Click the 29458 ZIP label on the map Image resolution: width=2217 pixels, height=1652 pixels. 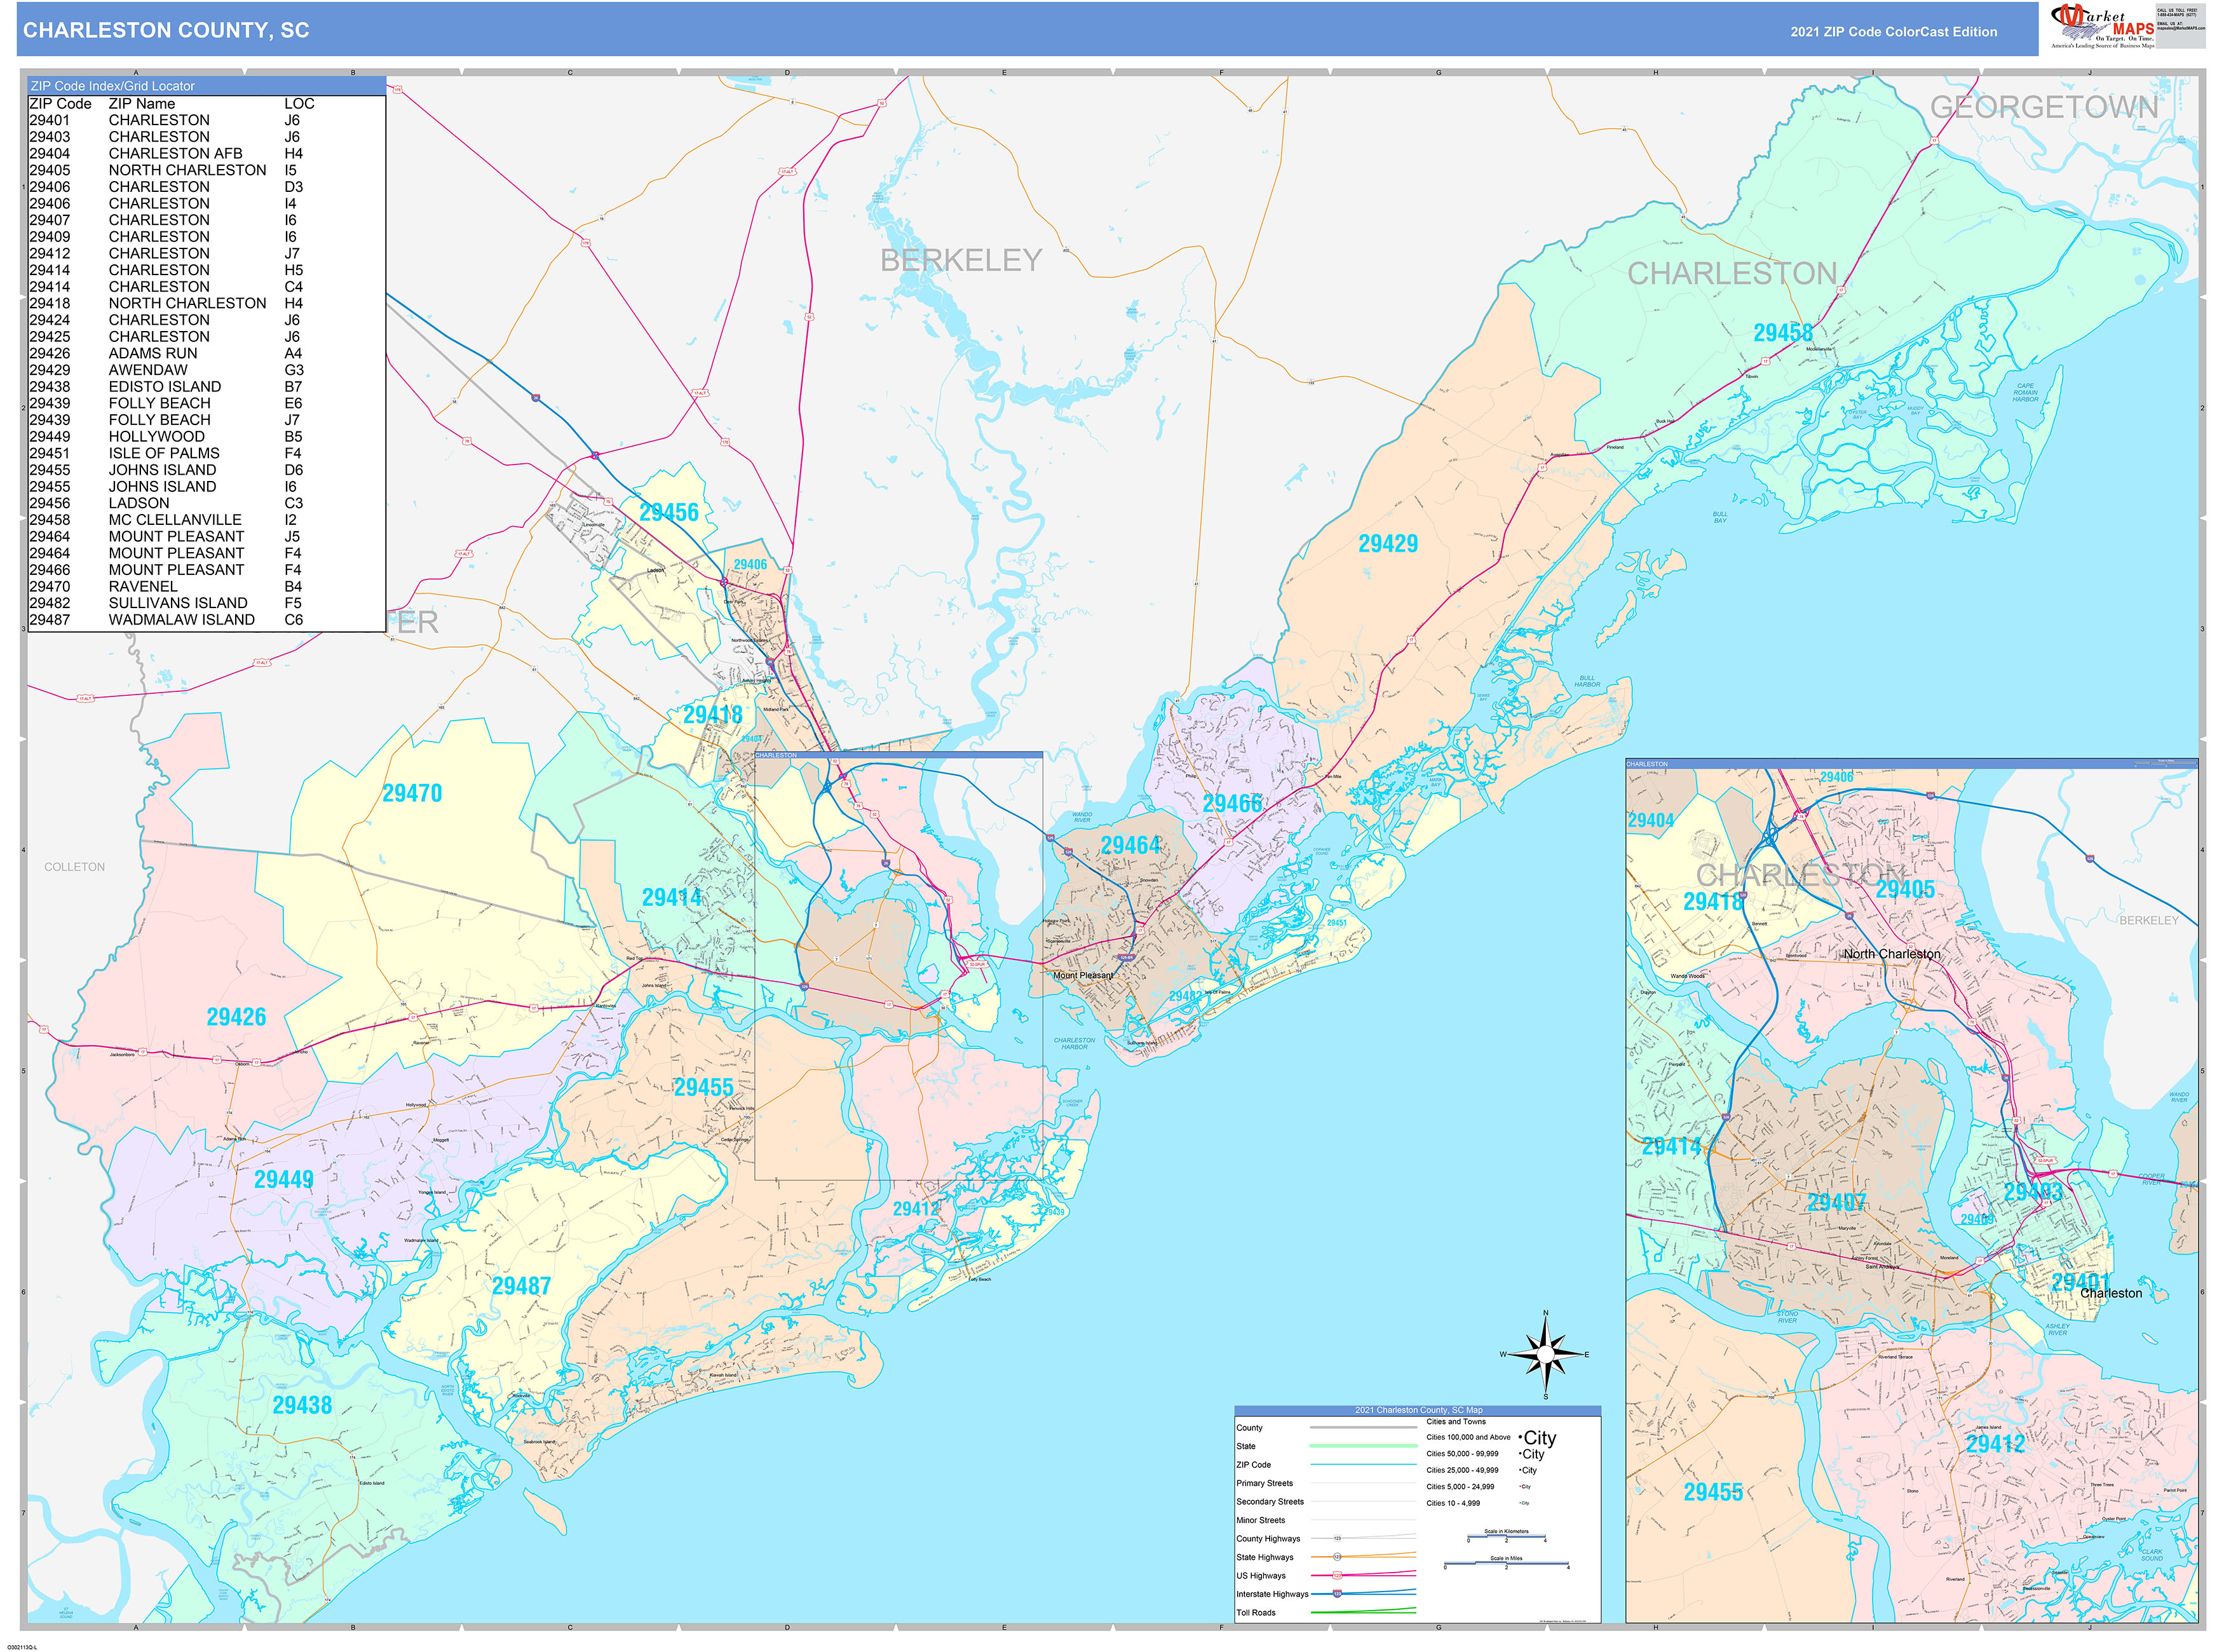1783,333
